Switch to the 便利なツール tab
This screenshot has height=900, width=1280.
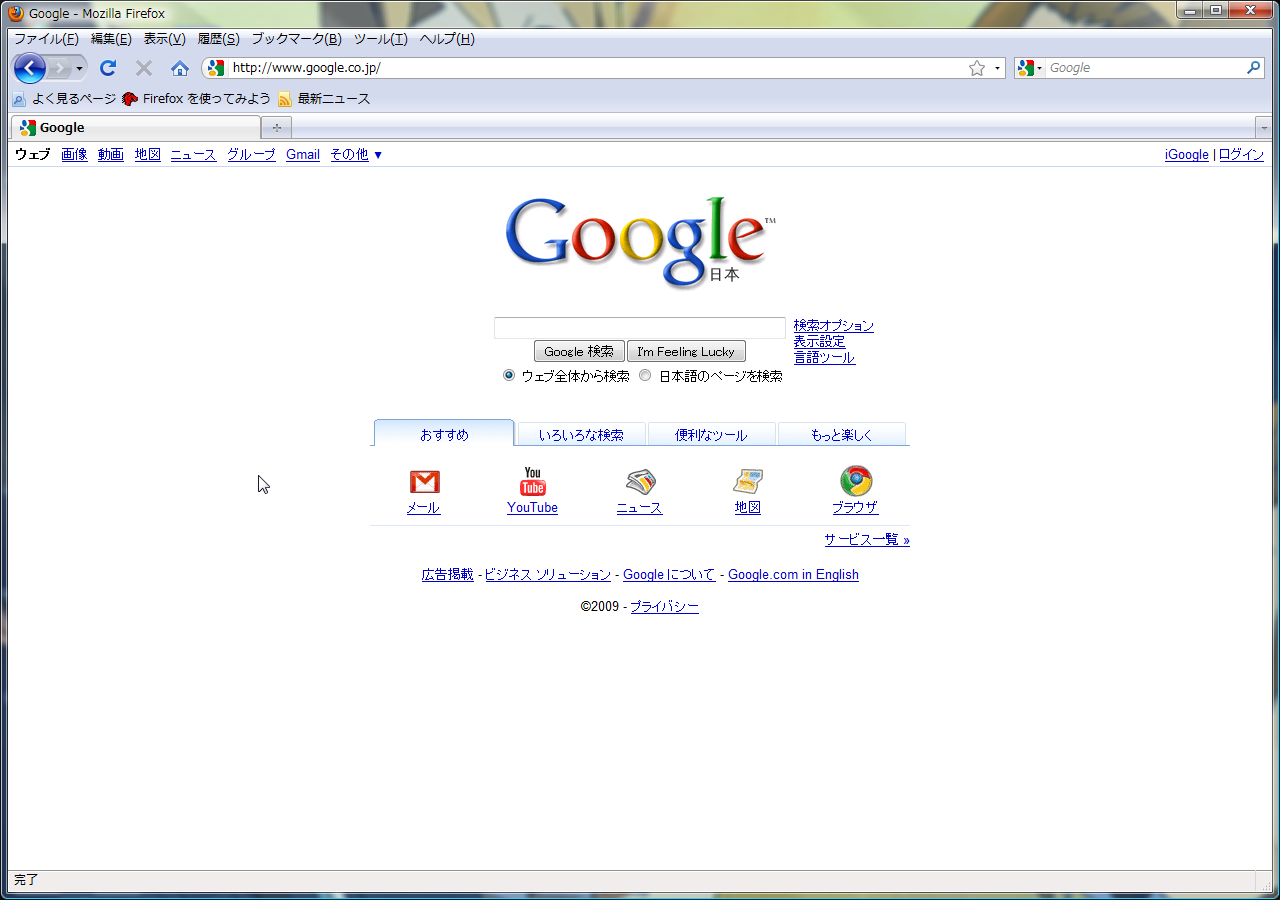[x=711, y=434]
